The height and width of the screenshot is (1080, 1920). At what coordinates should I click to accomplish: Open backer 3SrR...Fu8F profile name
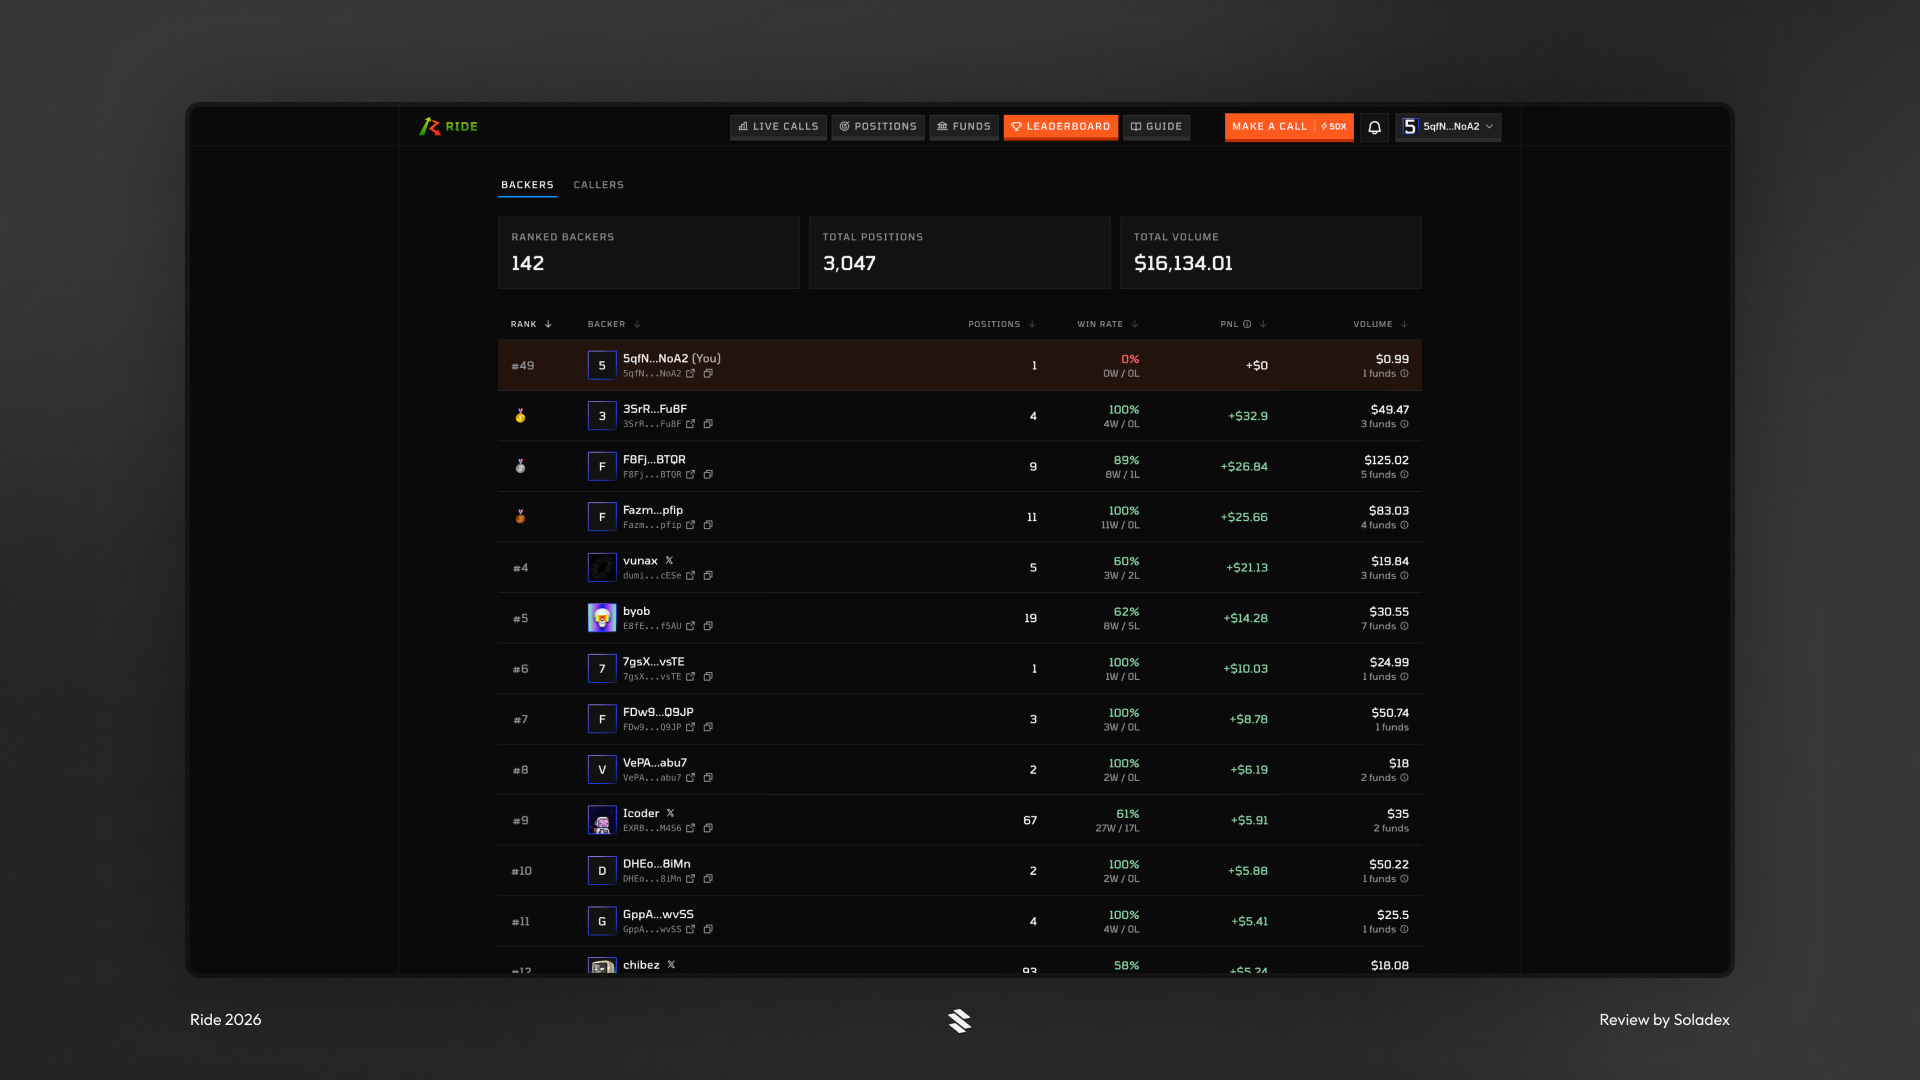[654, 409]
